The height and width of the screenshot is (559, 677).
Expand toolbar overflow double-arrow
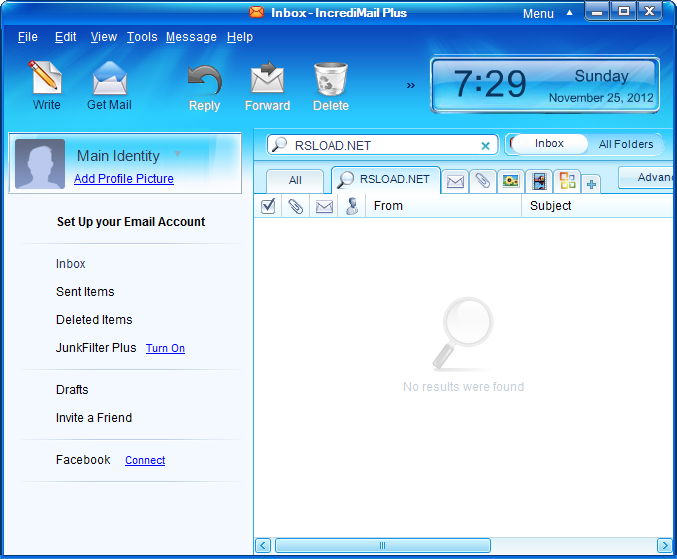coord(411,85)
